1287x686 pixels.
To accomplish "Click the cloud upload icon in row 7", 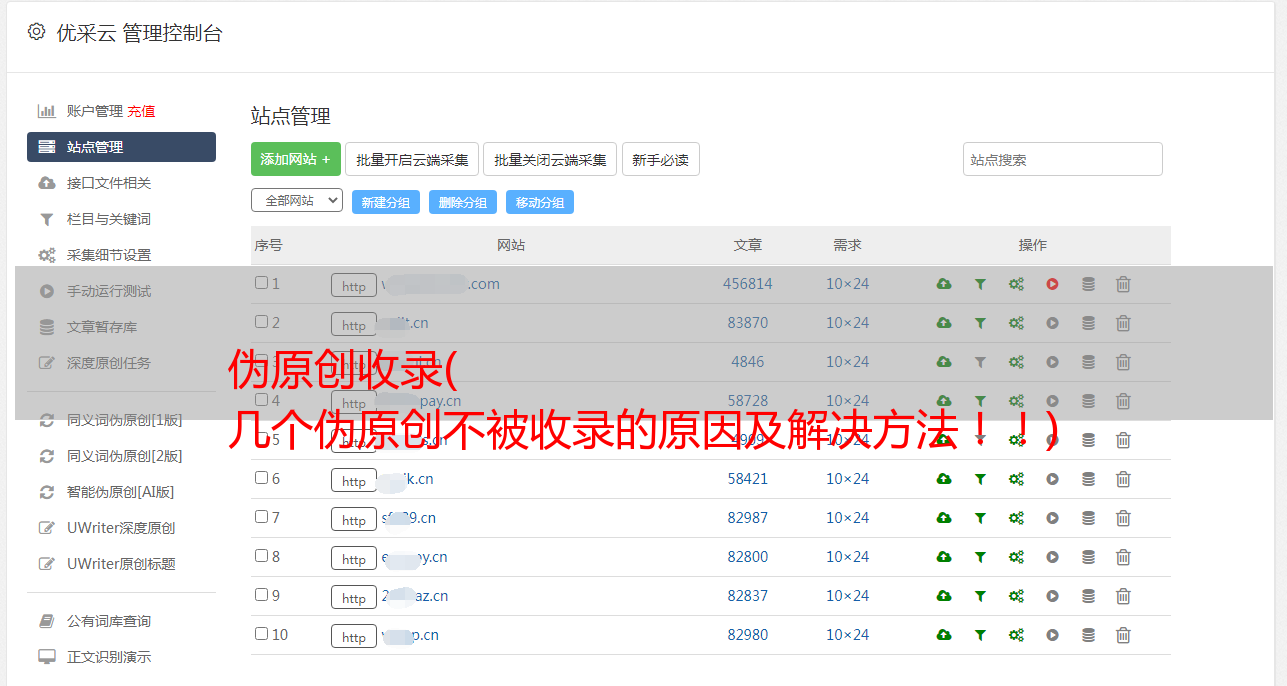I will [944, 518].
